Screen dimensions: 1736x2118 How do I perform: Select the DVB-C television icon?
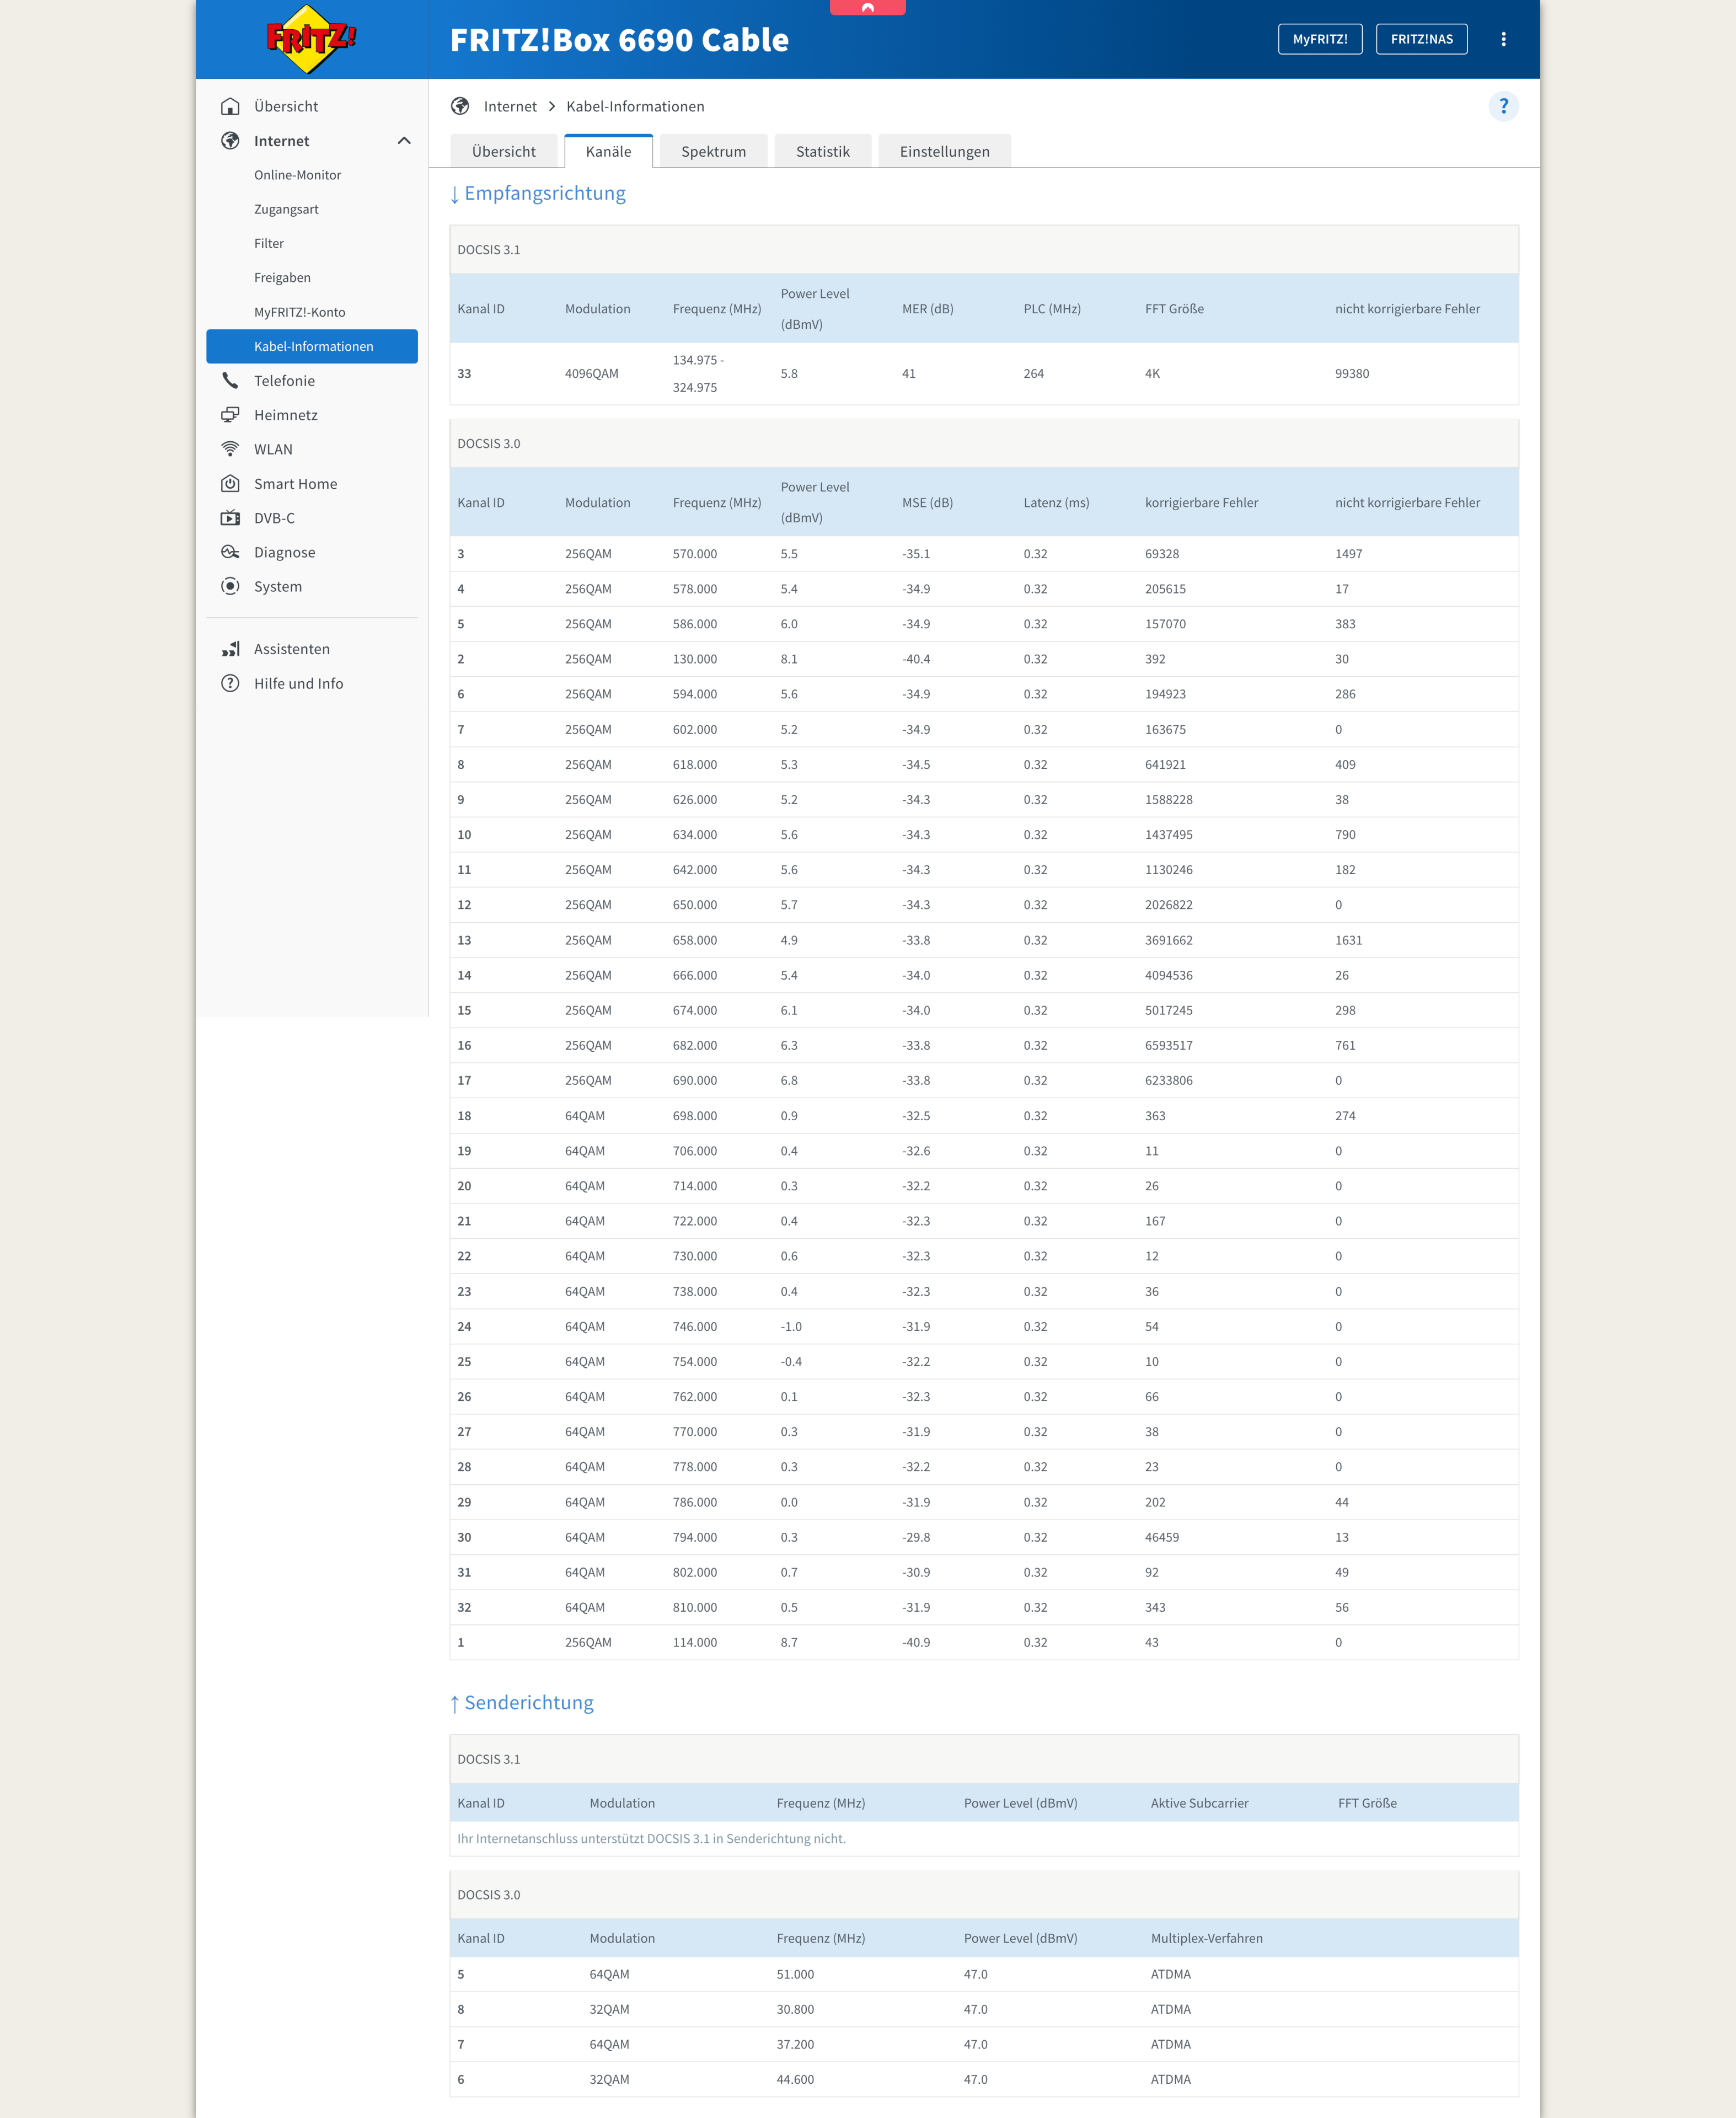click(x=230, y=518)
